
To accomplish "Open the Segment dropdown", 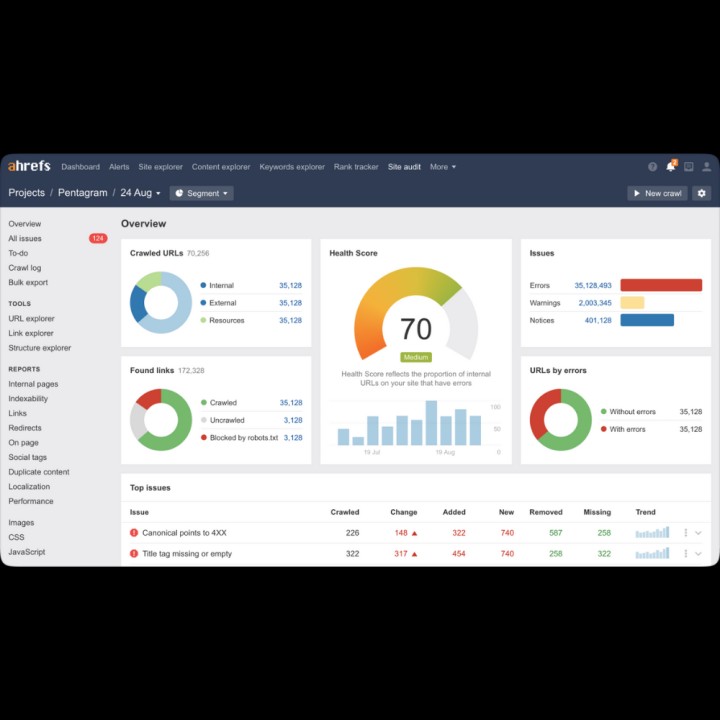I will (202, 193).
